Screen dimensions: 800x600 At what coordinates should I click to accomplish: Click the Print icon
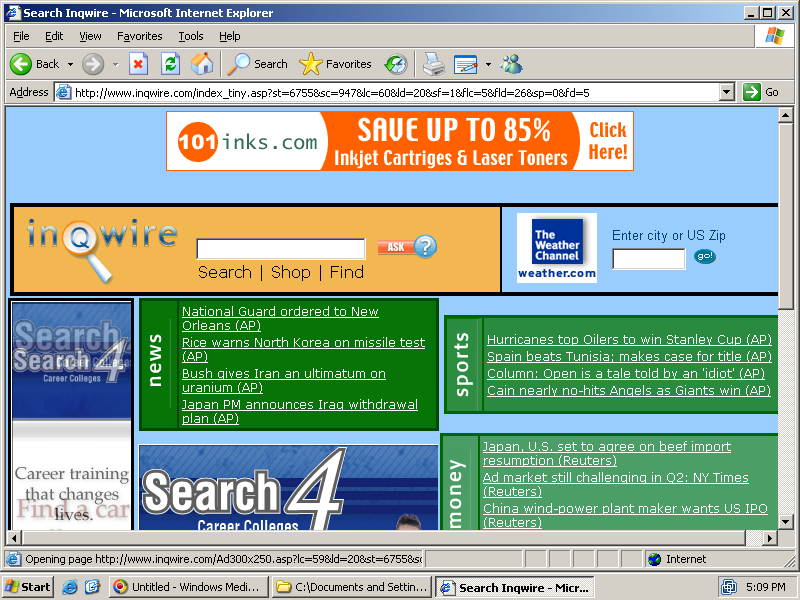[434, 64]
